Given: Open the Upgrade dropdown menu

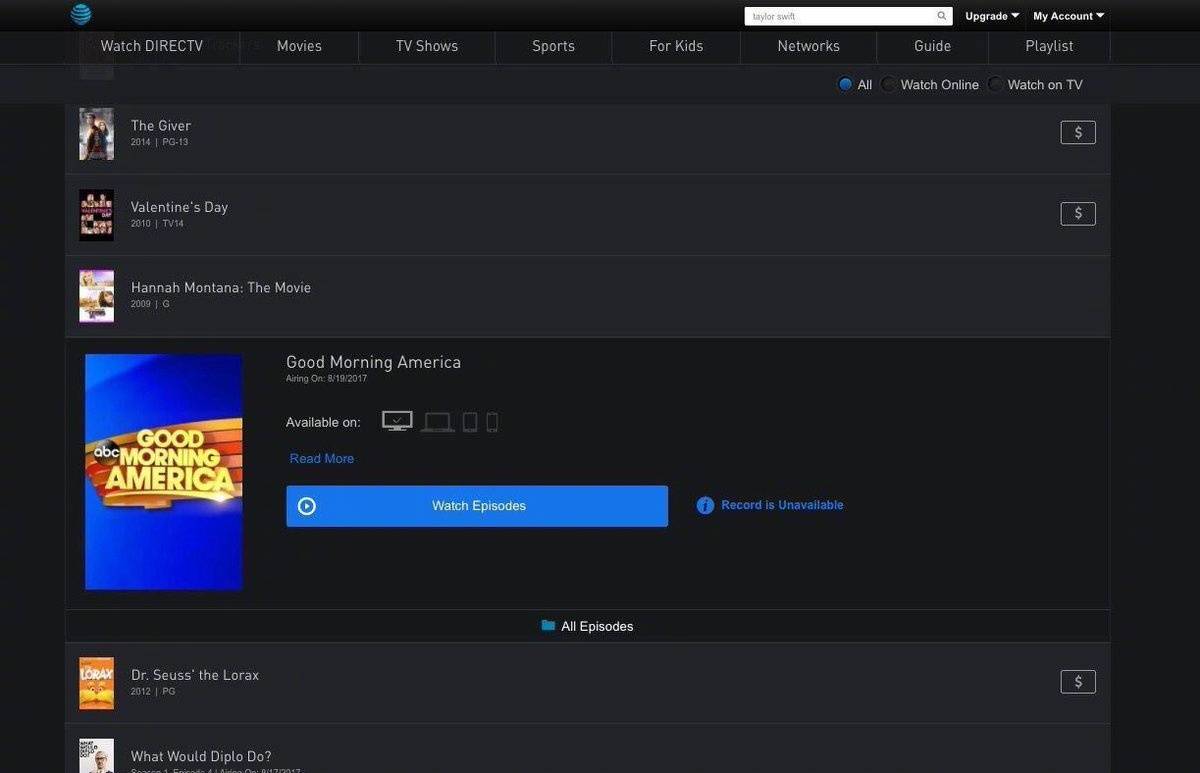Looking at the screenshot, I should (991, 16).
